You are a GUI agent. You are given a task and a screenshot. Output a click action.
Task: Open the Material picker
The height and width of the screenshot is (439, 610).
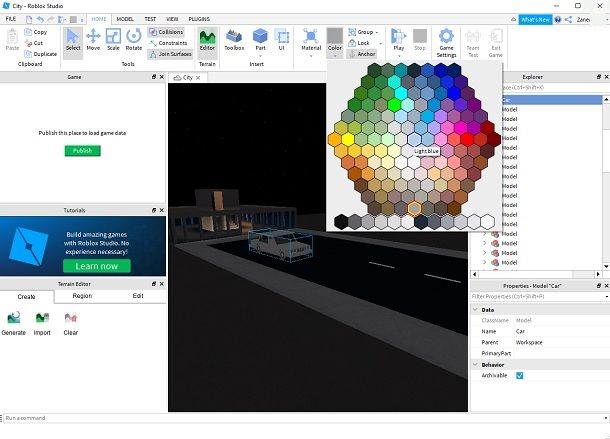click(x=311, y=40)
